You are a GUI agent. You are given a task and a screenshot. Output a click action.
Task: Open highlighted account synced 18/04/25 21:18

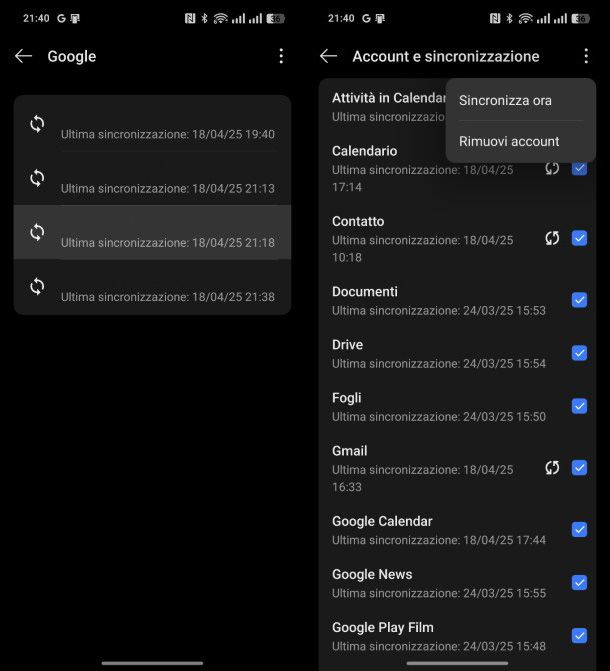coord(152,232)
